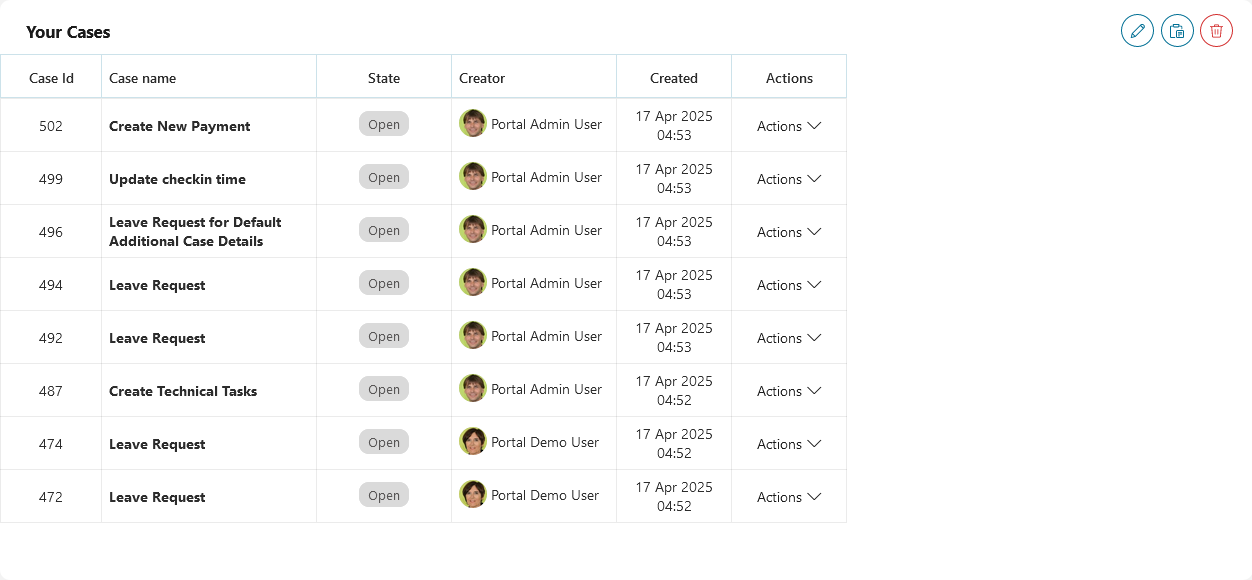The width and height of the screenshot is (1252, 580).
Task: Click the creator avatar for case 494
Action: tap(473, 283)
